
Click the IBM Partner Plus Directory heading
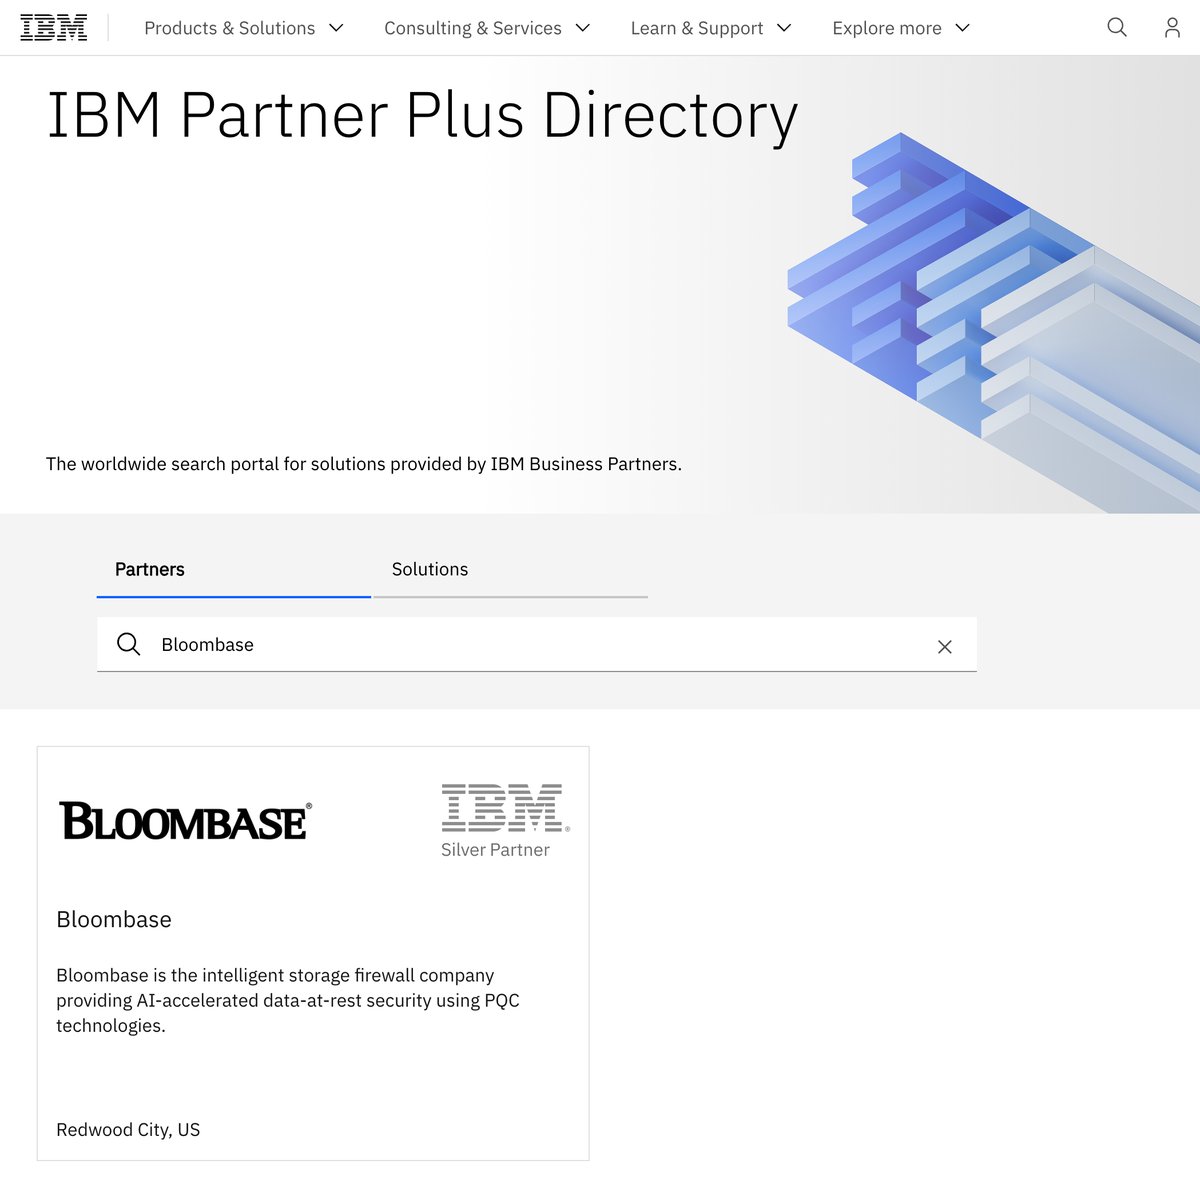tap(422, 115)
